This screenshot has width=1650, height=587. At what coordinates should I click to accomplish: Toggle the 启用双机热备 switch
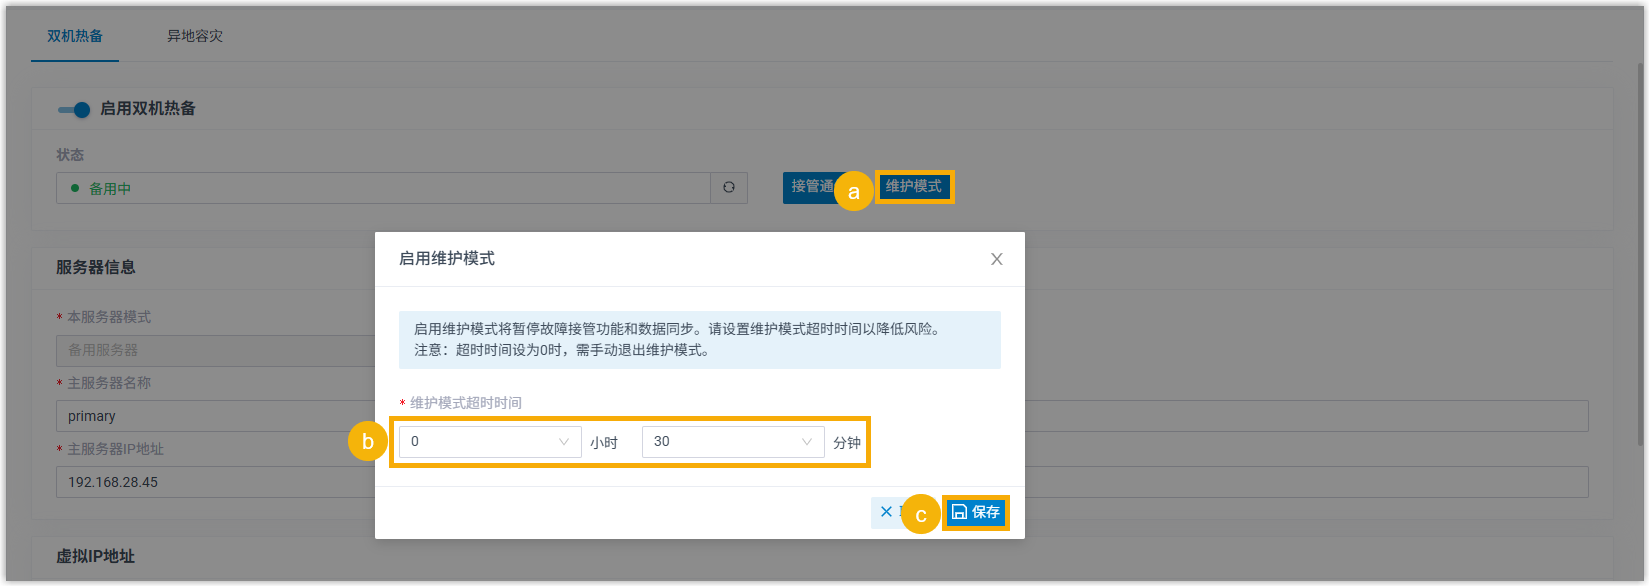tap(74, 109)
